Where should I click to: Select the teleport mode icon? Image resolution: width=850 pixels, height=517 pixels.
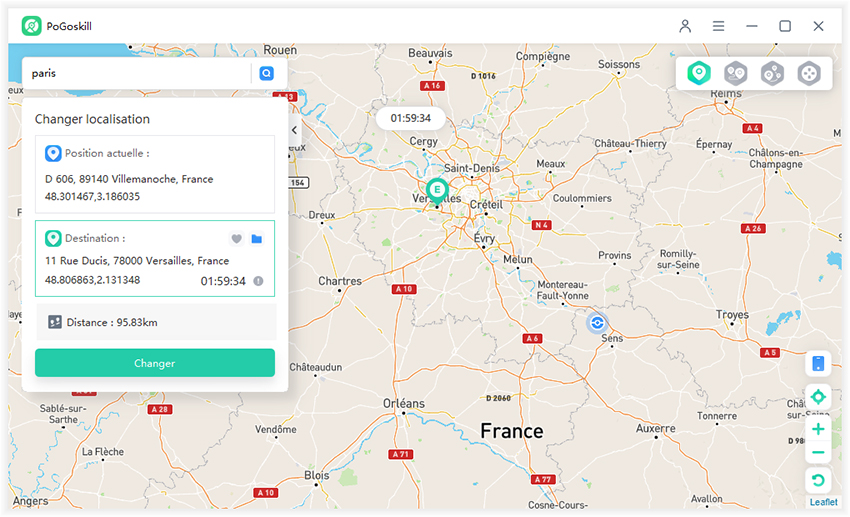pyautogui.click(x=699, y=73)
